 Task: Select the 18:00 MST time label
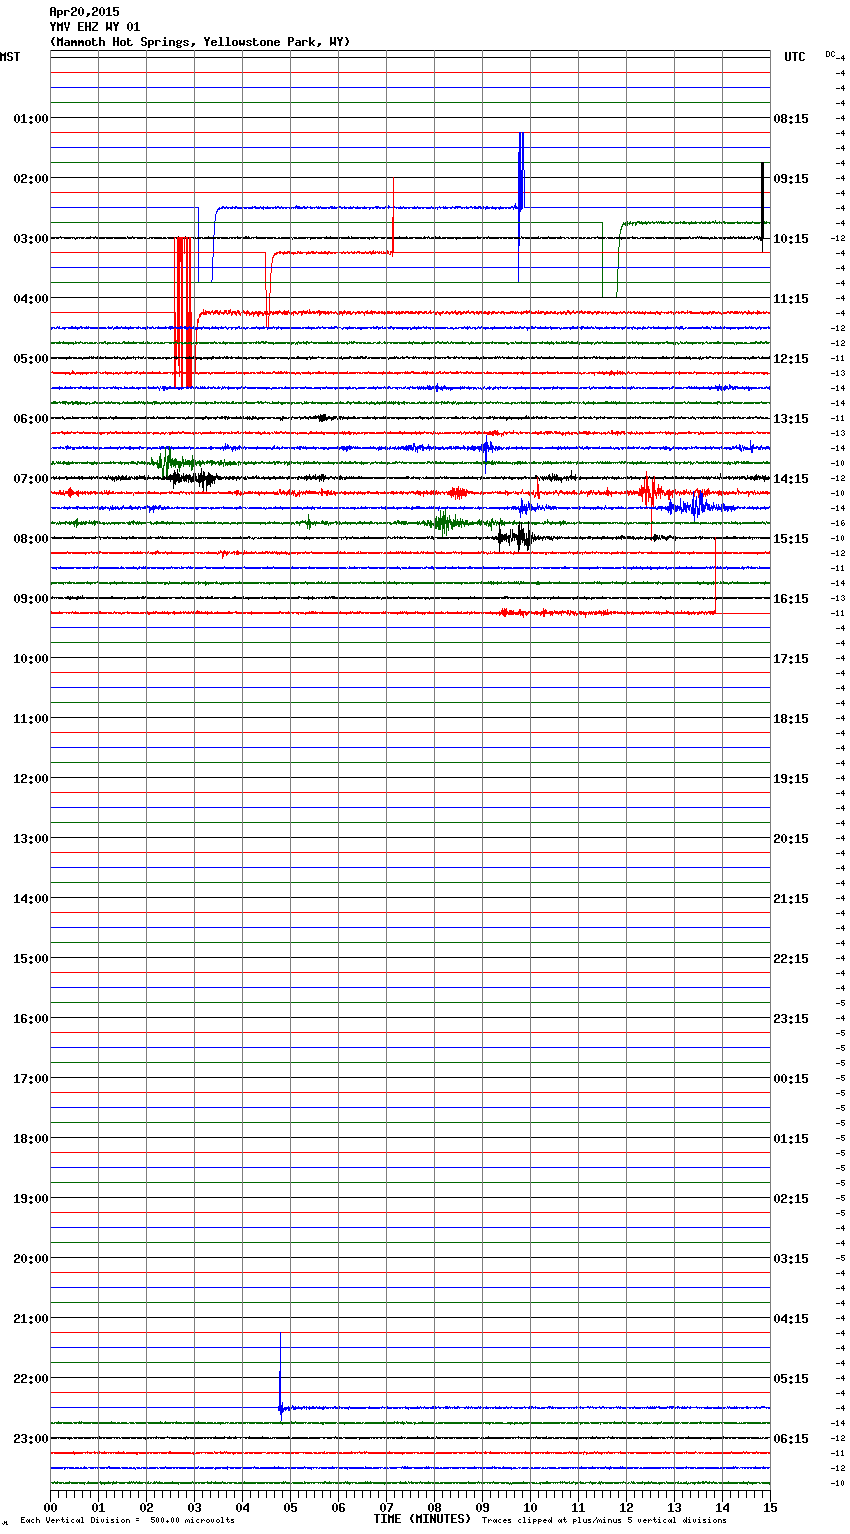coord(31,1138)
